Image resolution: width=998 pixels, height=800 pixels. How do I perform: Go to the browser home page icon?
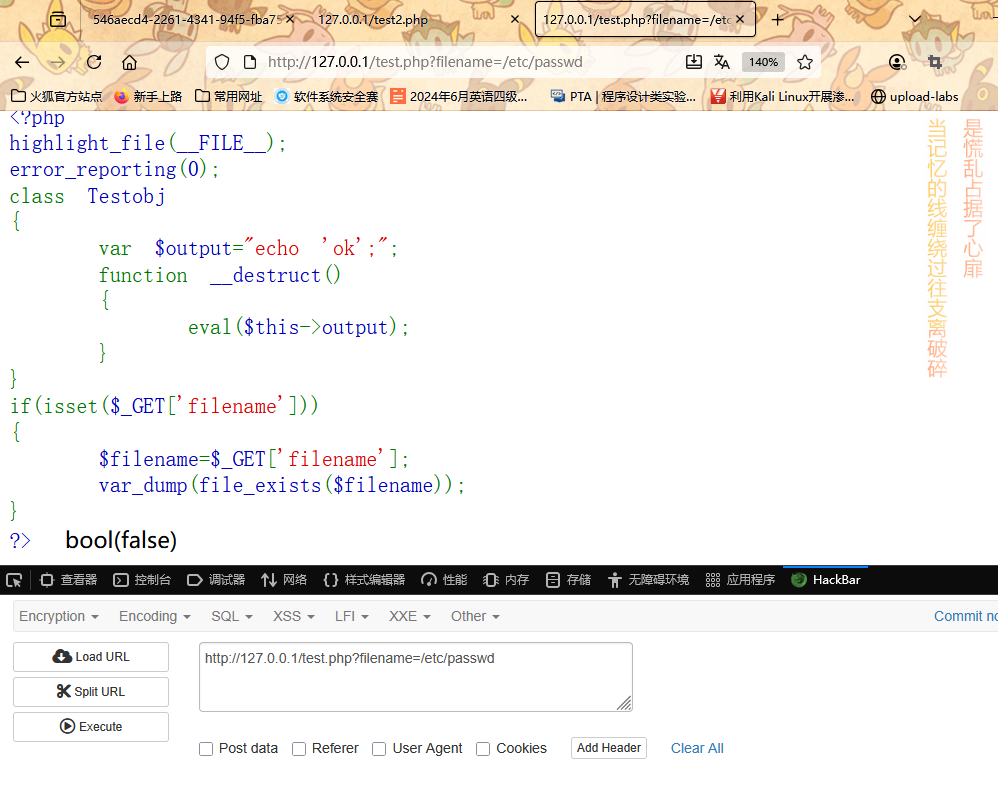tap(129, 62)
